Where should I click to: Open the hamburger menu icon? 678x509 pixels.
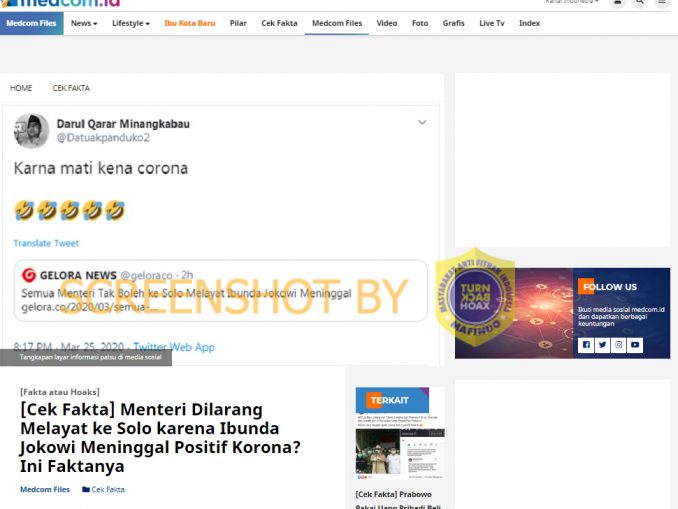coord(662,3)
